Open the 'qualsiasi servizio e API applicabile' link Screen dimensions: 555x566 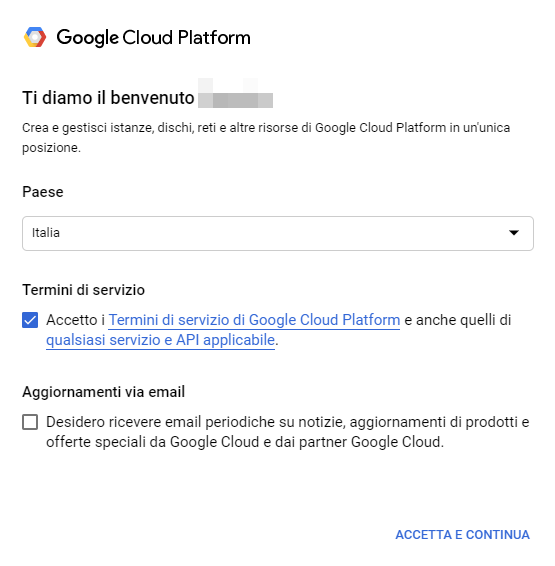point(161,340)
